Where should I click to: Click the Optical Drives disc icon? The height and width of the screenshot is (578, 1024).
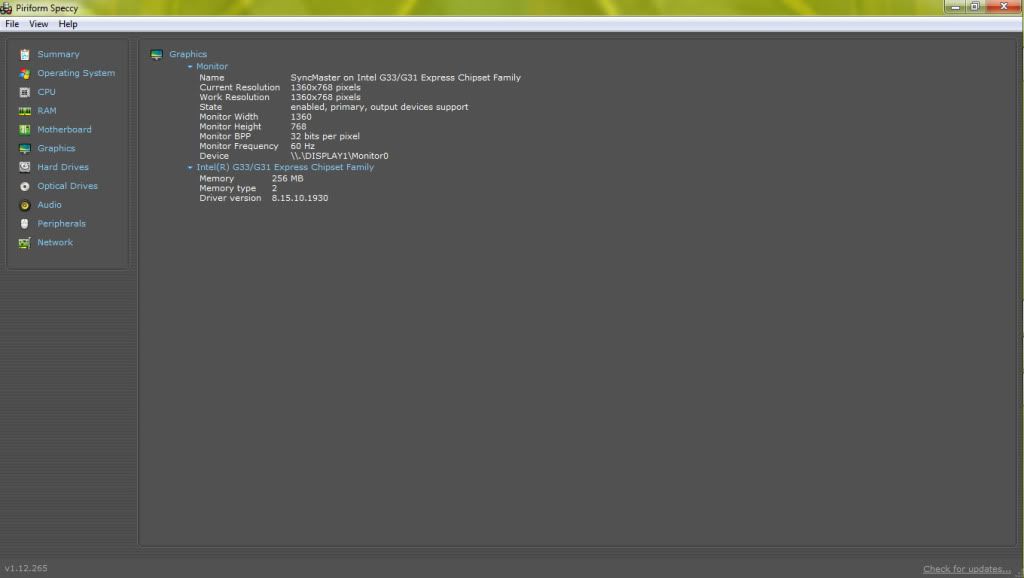25,186
